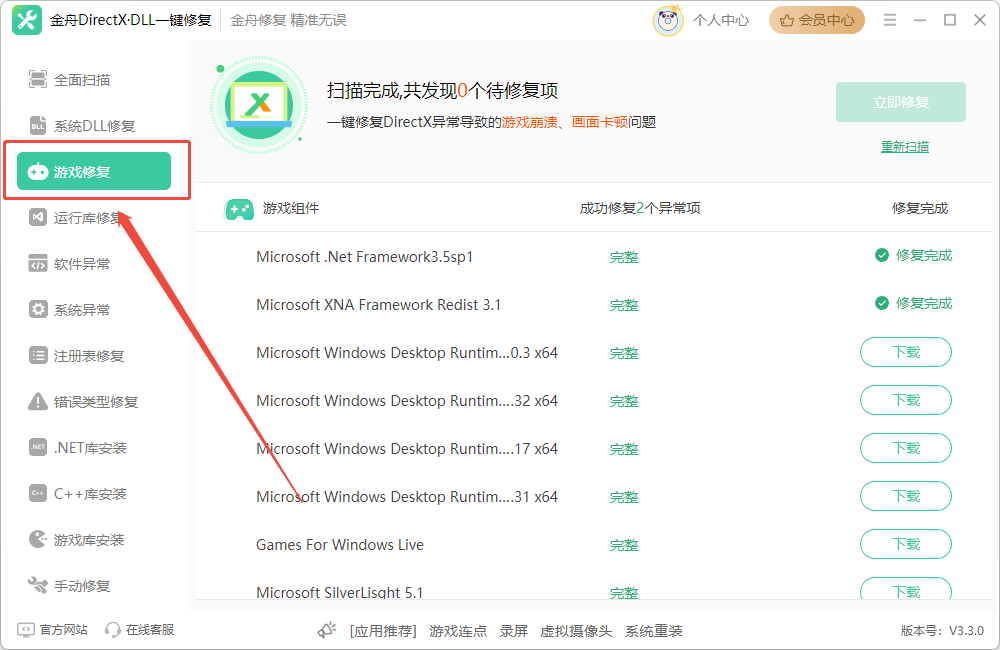Click the megaphone icon near 应用推荐
Screen dimensions: 1000x650
327,630
